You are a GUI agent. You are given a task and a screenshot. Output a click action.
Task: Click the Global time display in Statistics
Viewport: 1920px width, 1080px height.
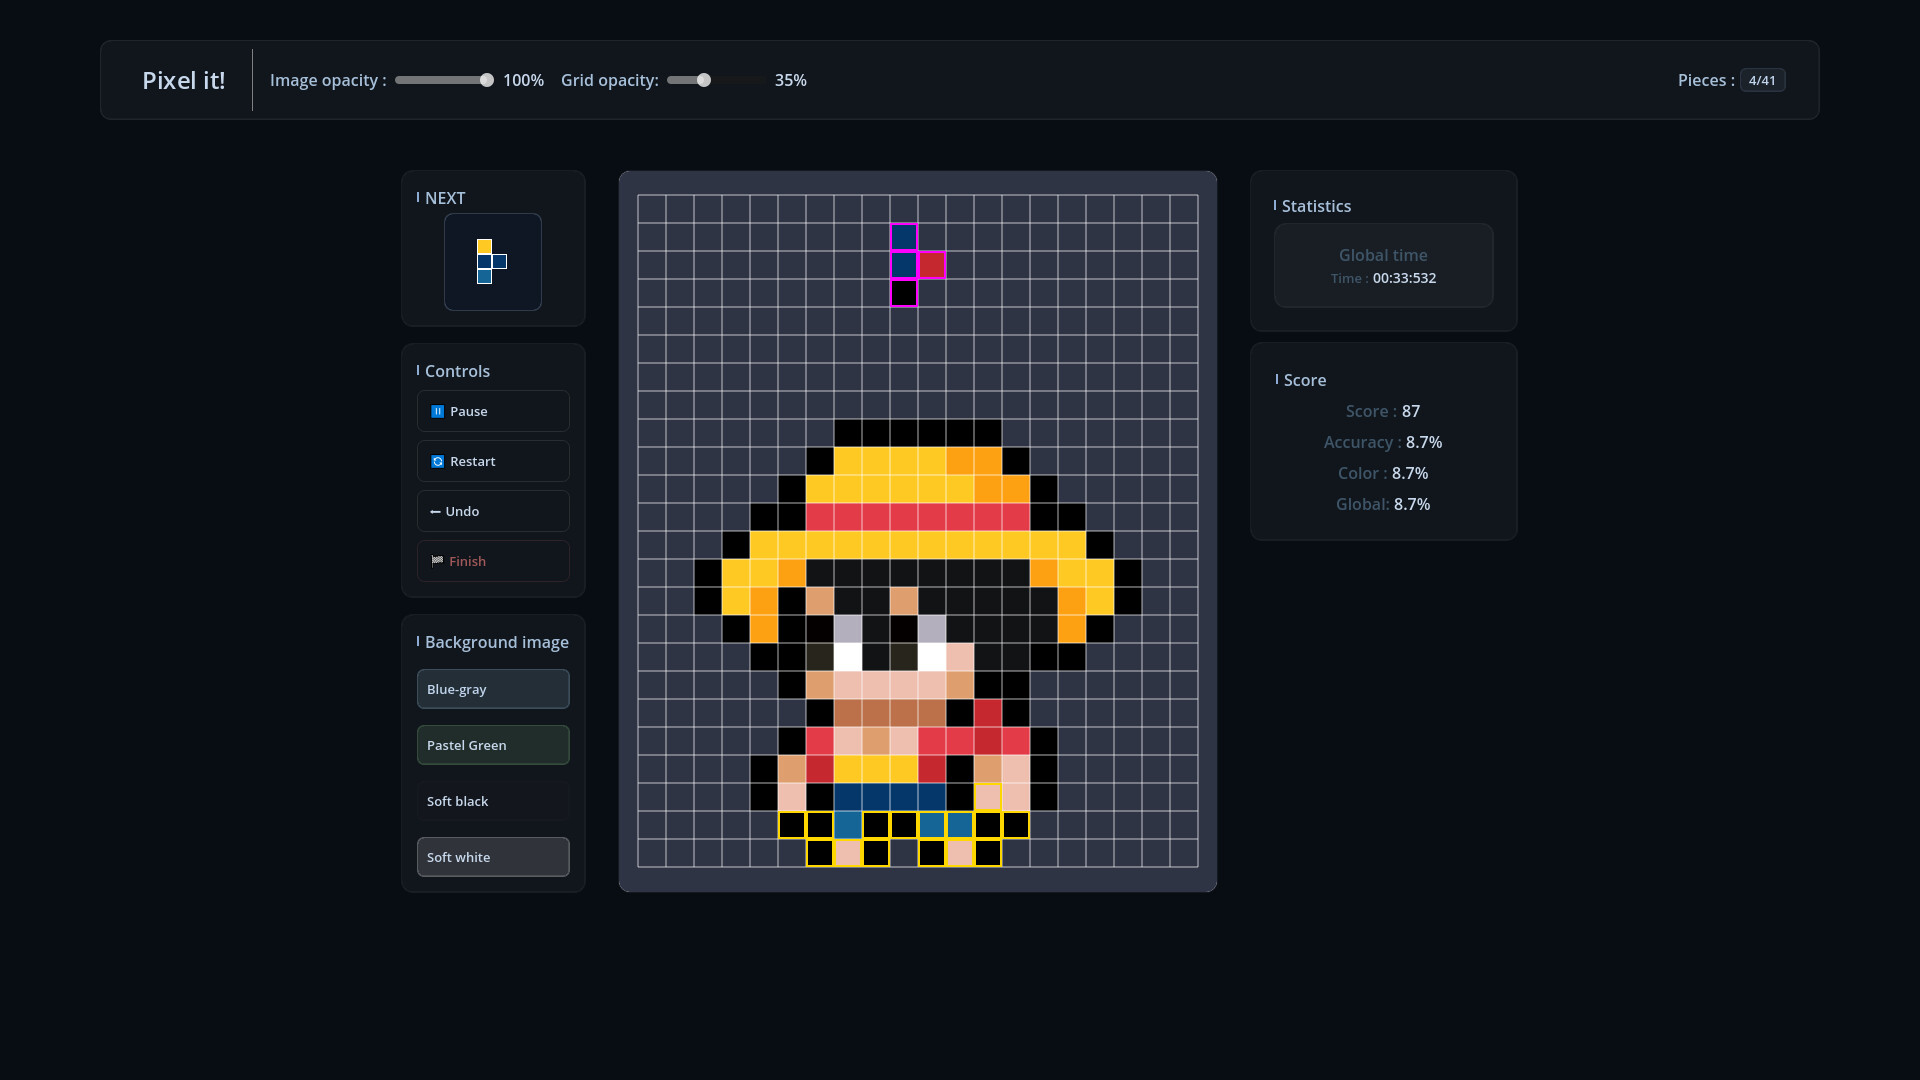1382,265
